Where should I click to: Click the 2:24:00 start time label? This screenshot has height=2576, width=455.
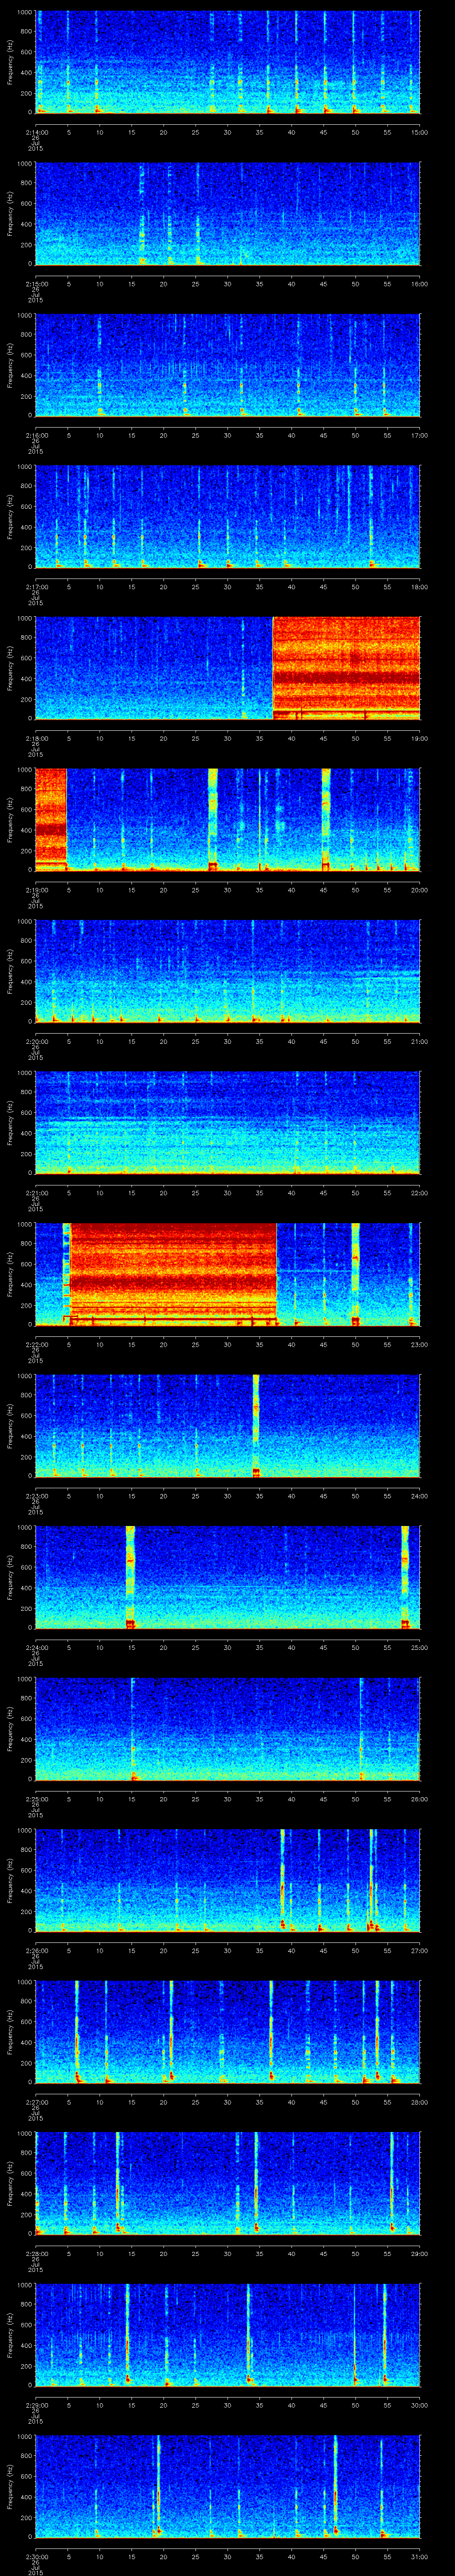pyautogui.click(x=36, y=1647)
